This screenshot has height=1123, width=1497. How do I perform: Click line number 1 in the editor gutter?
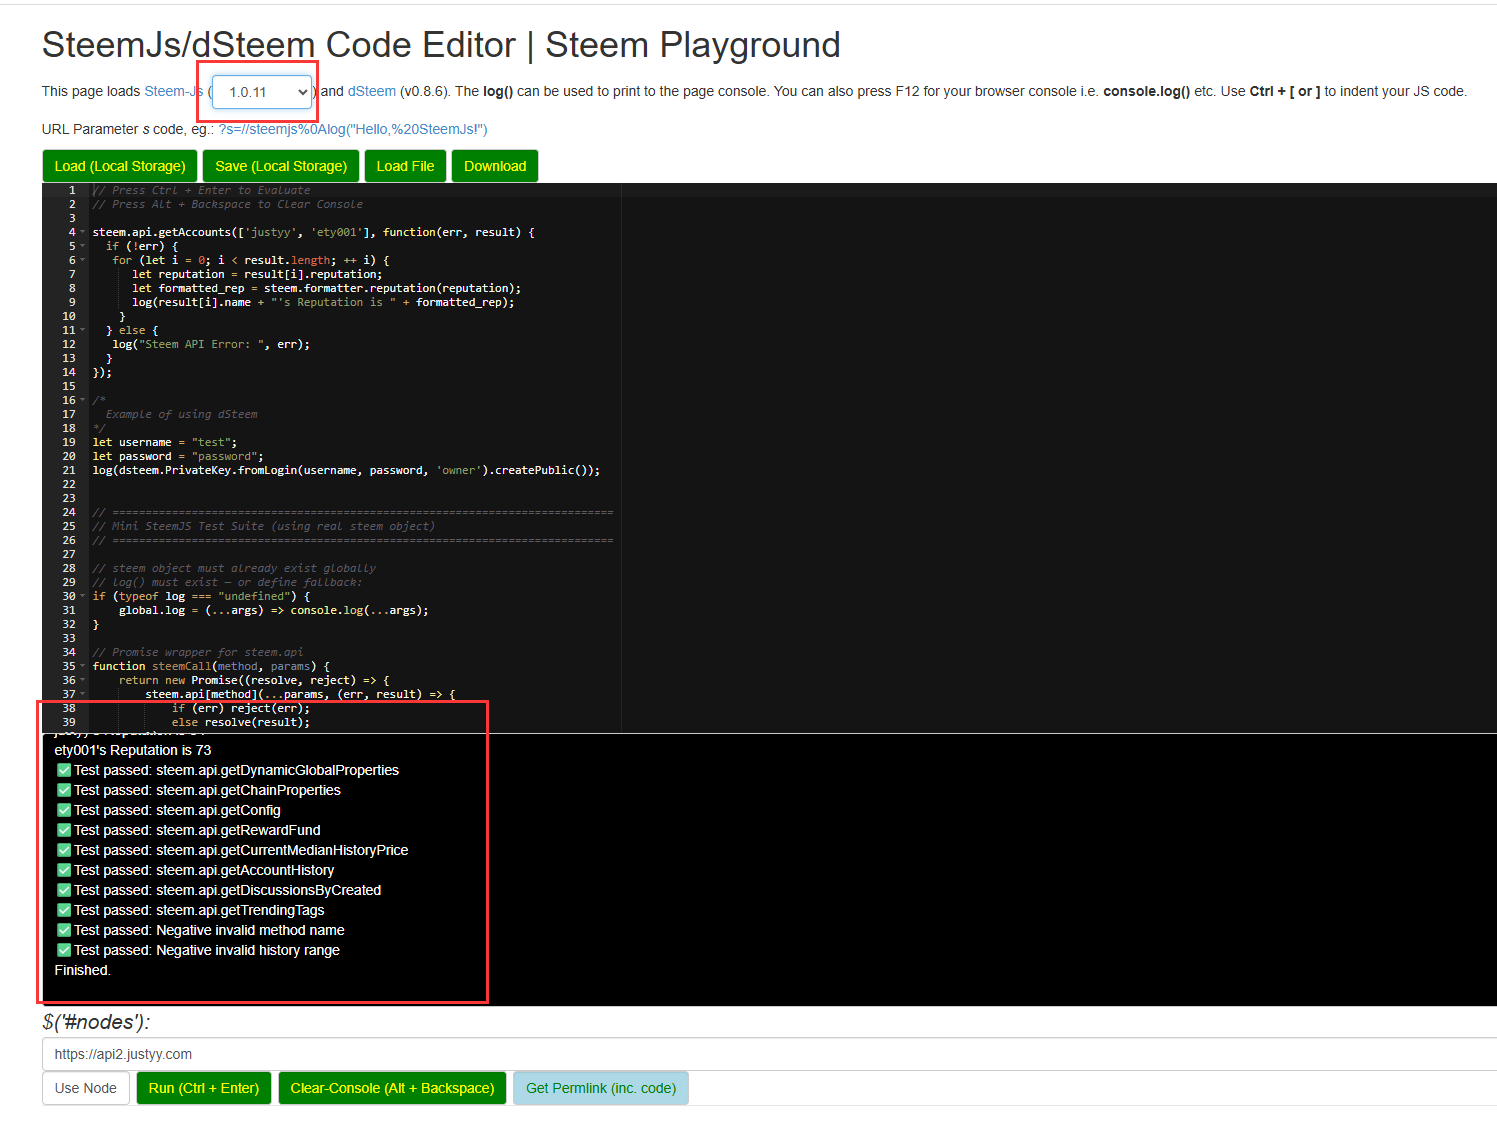[x=72, y=190]
